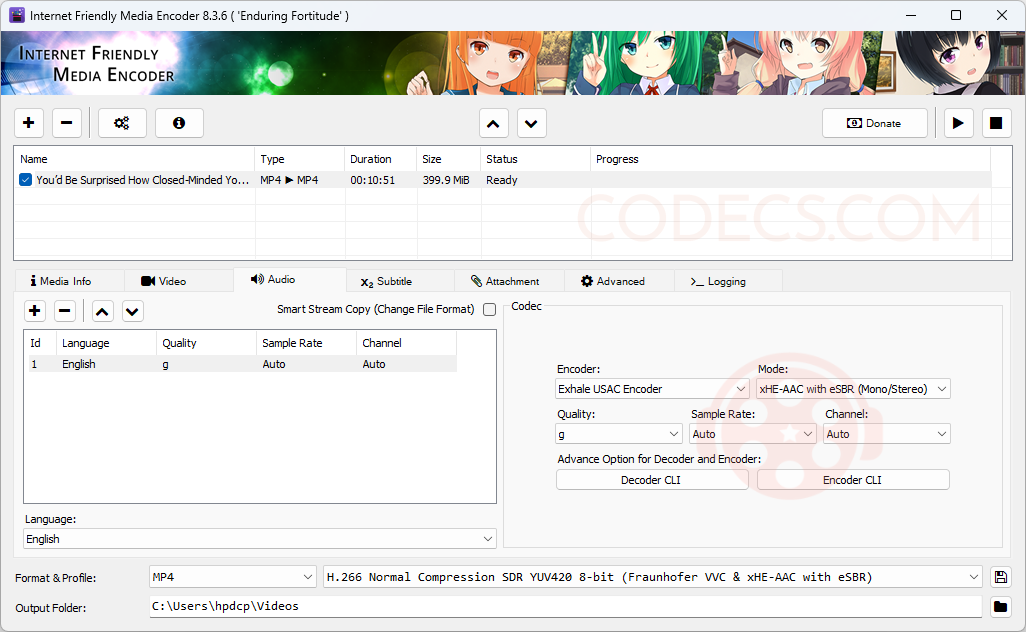Open the MP4 format dropdown
This screenshot has width=1026, height=632.
pyautogui.click(x=232, y=577)
